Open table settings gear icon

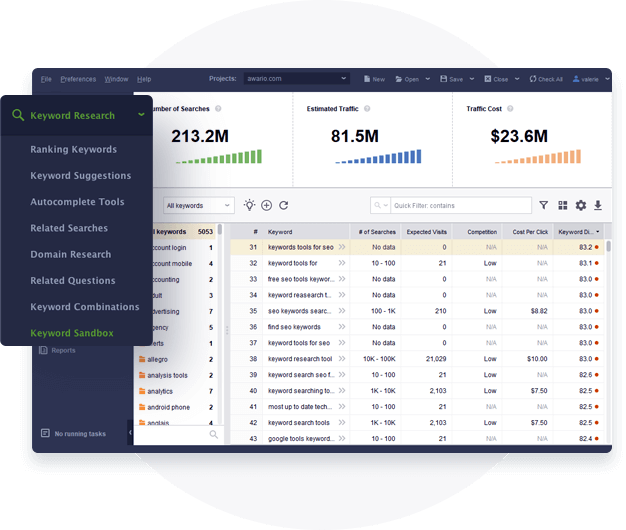[x=581, y=205]
